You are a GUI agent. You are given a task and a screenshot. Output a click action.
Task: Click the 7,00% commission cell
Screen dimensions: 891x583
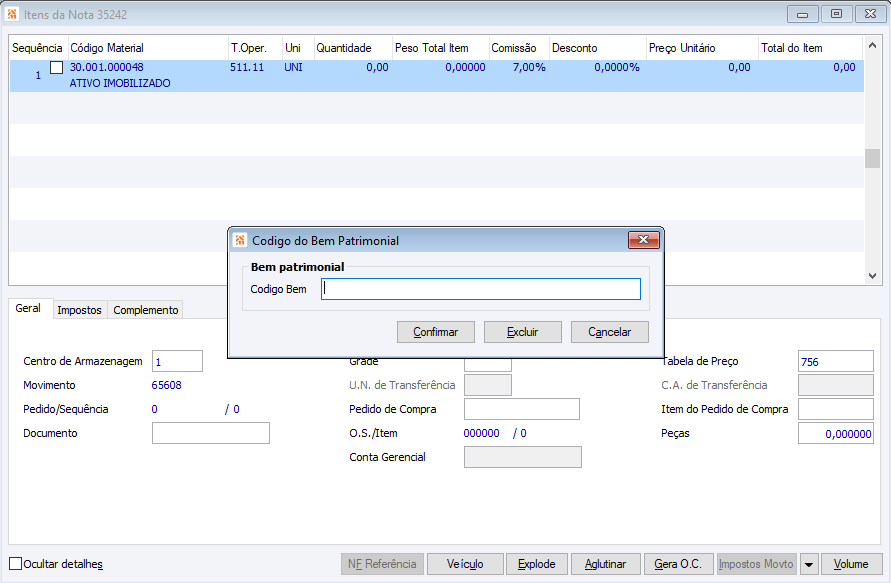pyautogui.click(x=529, y=67)
